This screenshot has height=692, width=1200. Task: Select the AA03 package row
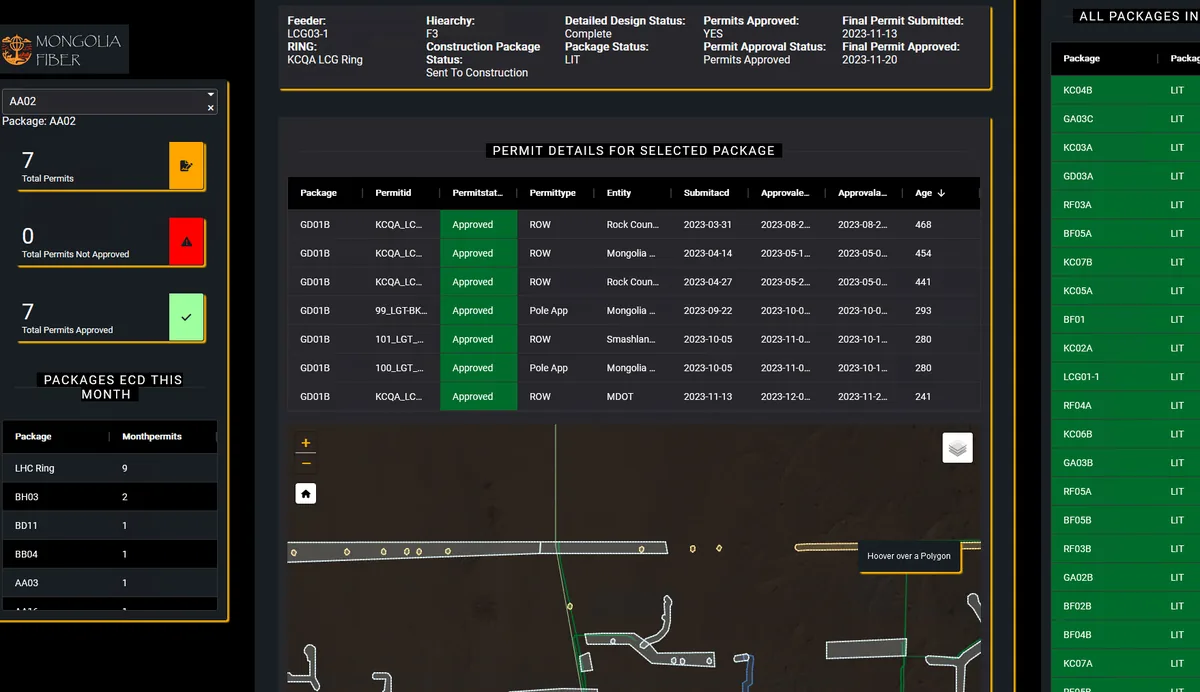[109, 583]
